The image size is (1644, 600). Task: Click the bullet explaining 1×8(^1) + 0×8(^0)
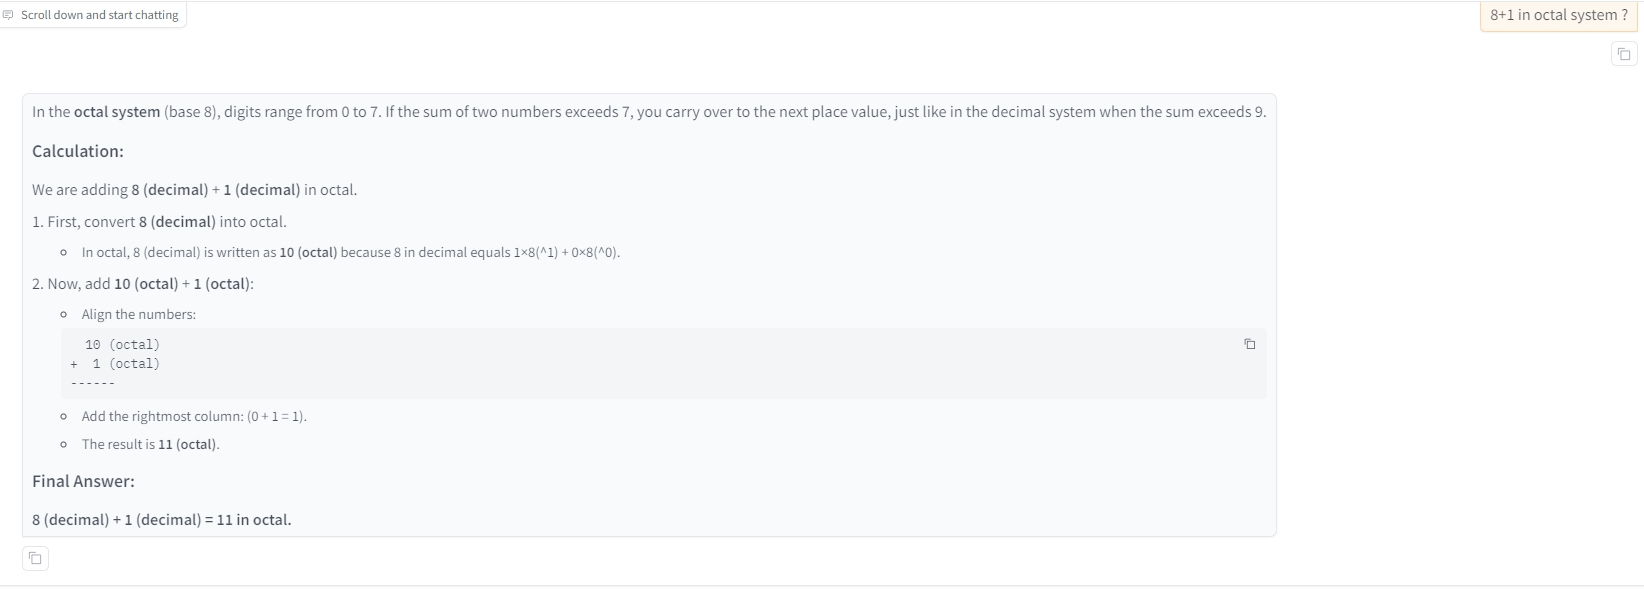click(x=351, y=252)
